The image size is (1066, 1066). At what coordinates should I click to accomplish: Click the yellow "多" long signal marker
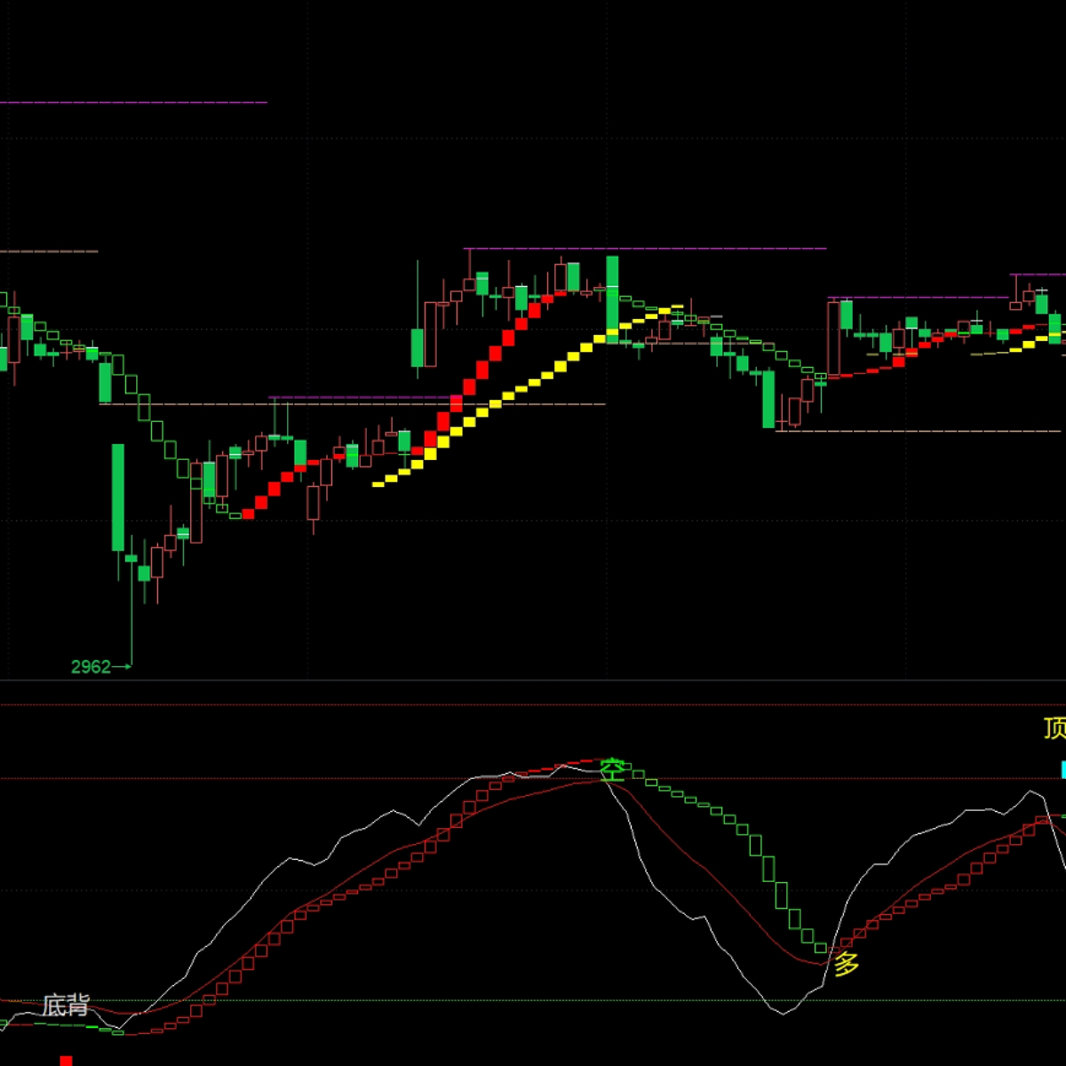coord(846,964)
